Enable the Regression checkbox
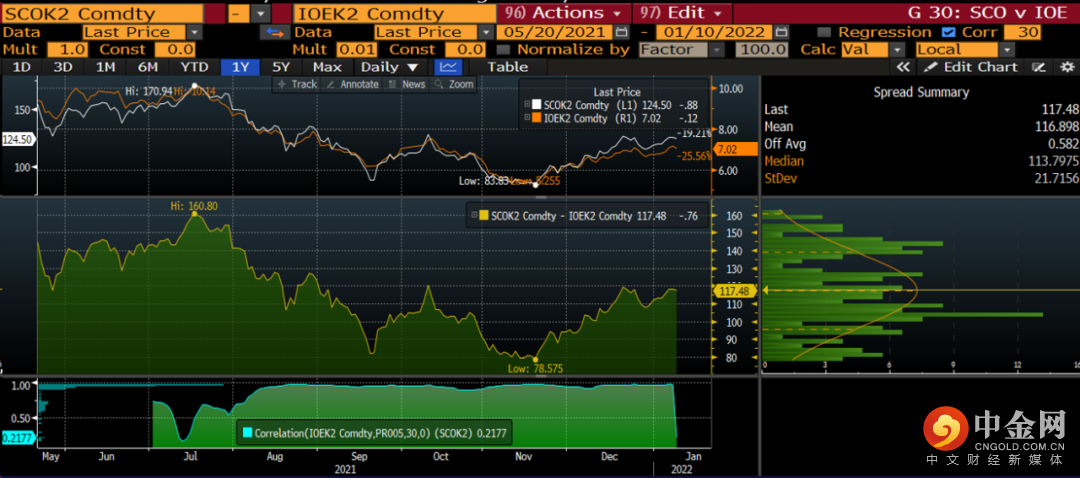Screen dimensions: 1080x478 pyautogui.click(x=823, y=32)
